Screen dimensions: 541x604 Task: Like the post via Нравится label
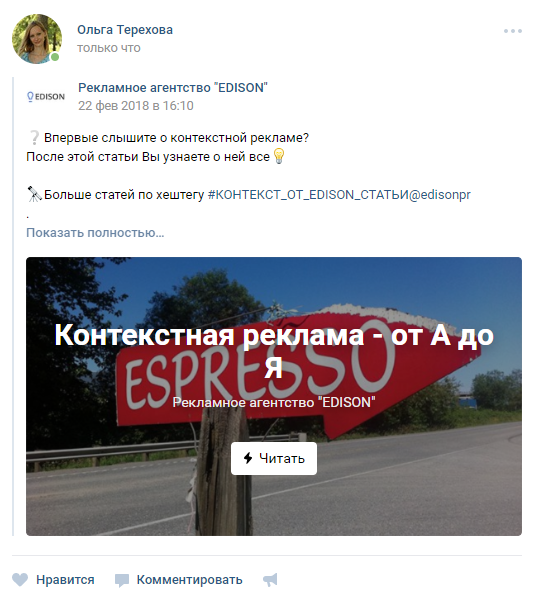coord(65,580)
